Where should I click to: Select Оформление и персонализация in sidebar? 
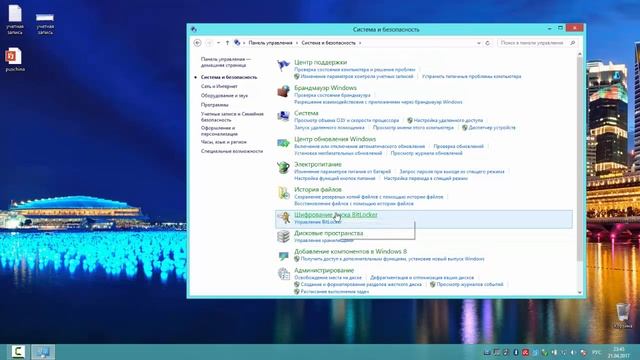coord(219,131)
